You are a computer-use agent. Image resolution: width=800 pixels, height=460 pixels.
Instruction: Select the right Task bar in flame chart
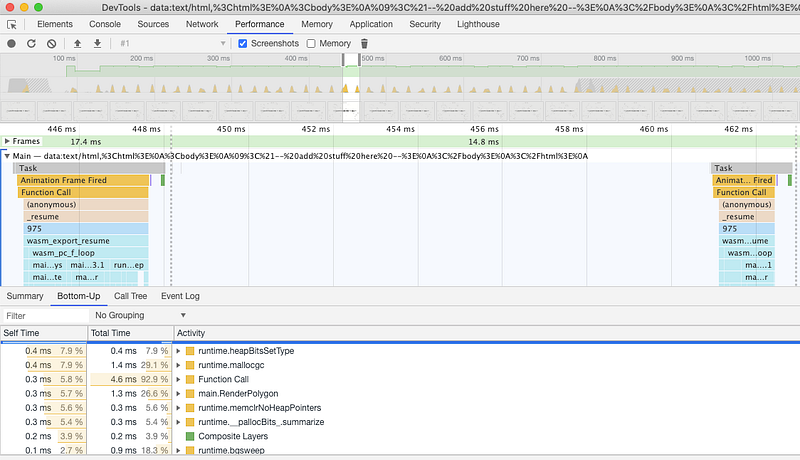pos(752,168)
